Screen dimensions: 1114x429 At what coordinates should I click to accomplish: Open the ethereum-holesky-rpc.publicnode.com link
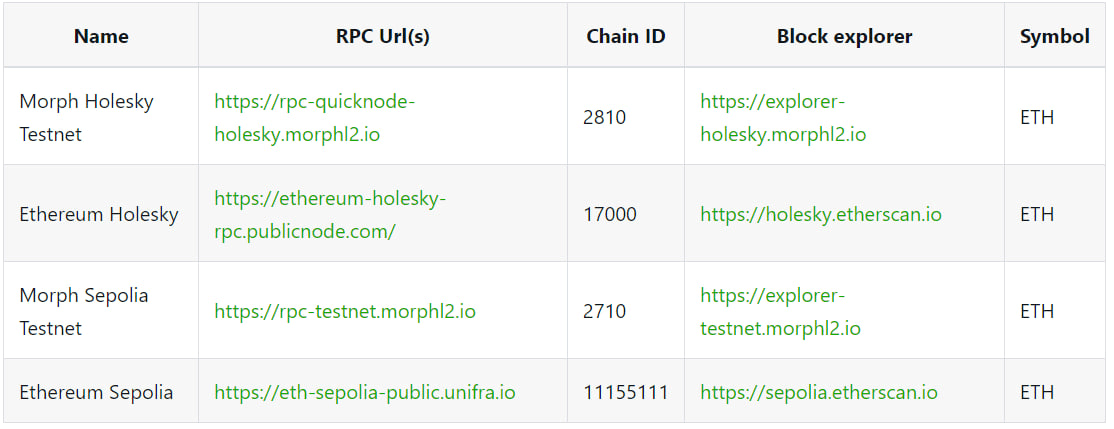[330, 214]
